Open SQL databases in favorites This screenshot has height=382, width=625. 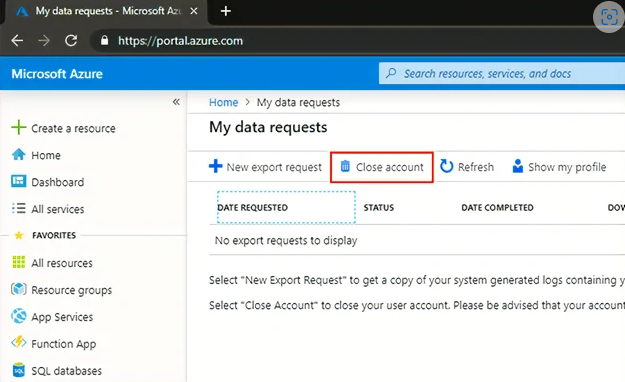[x=57, y=371]
